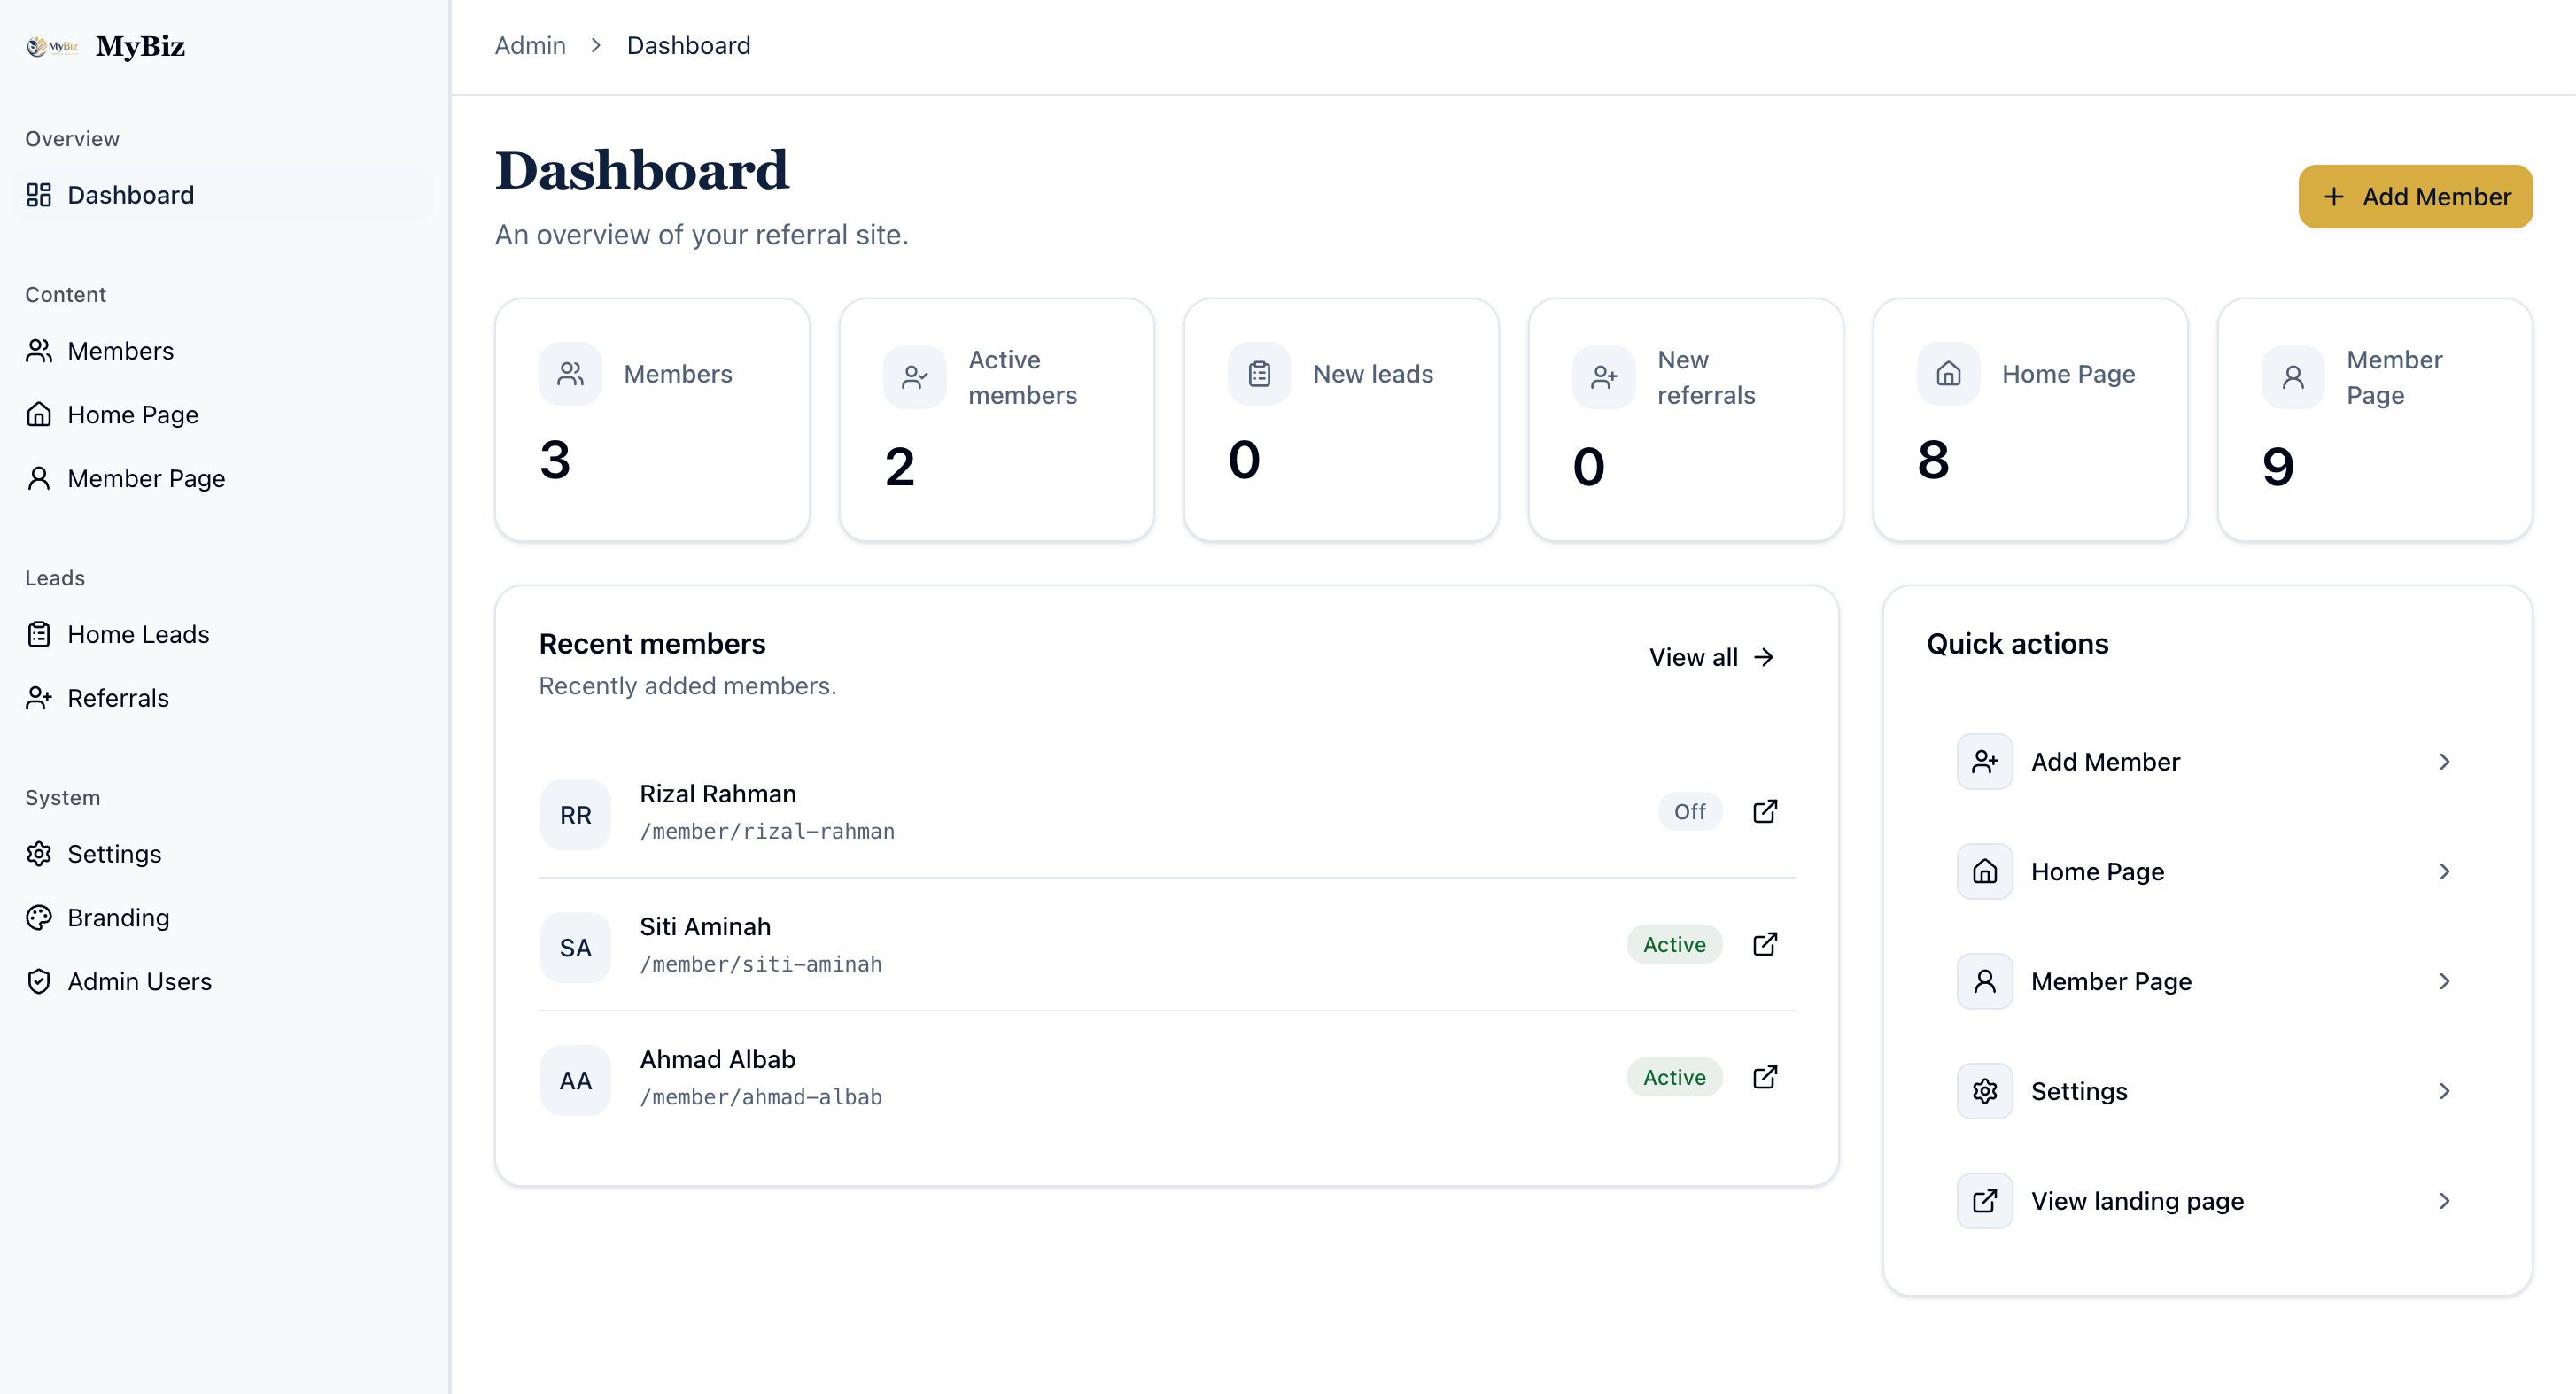Click the View landing page external icon
This screenshot has width=2576, height=1394.
1984,1201
